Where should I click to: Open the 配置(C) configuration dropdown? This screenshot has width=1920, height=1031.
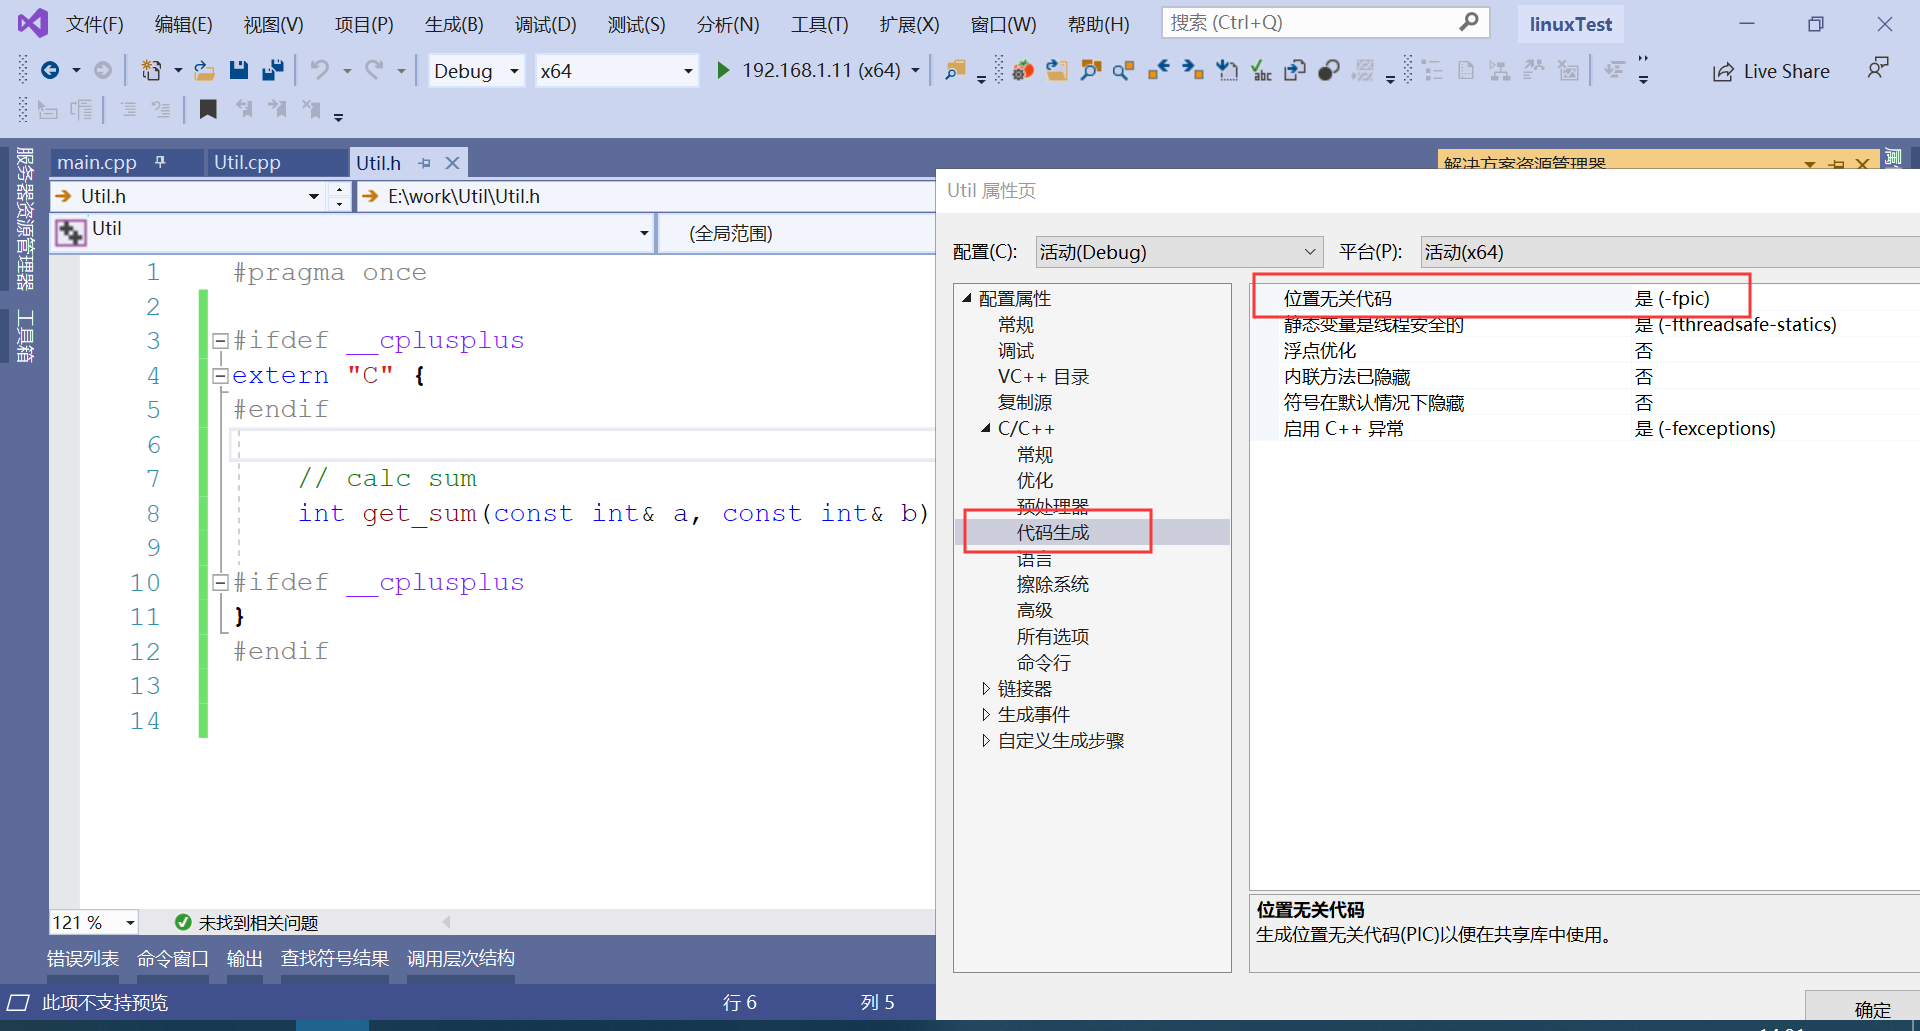1178,252
